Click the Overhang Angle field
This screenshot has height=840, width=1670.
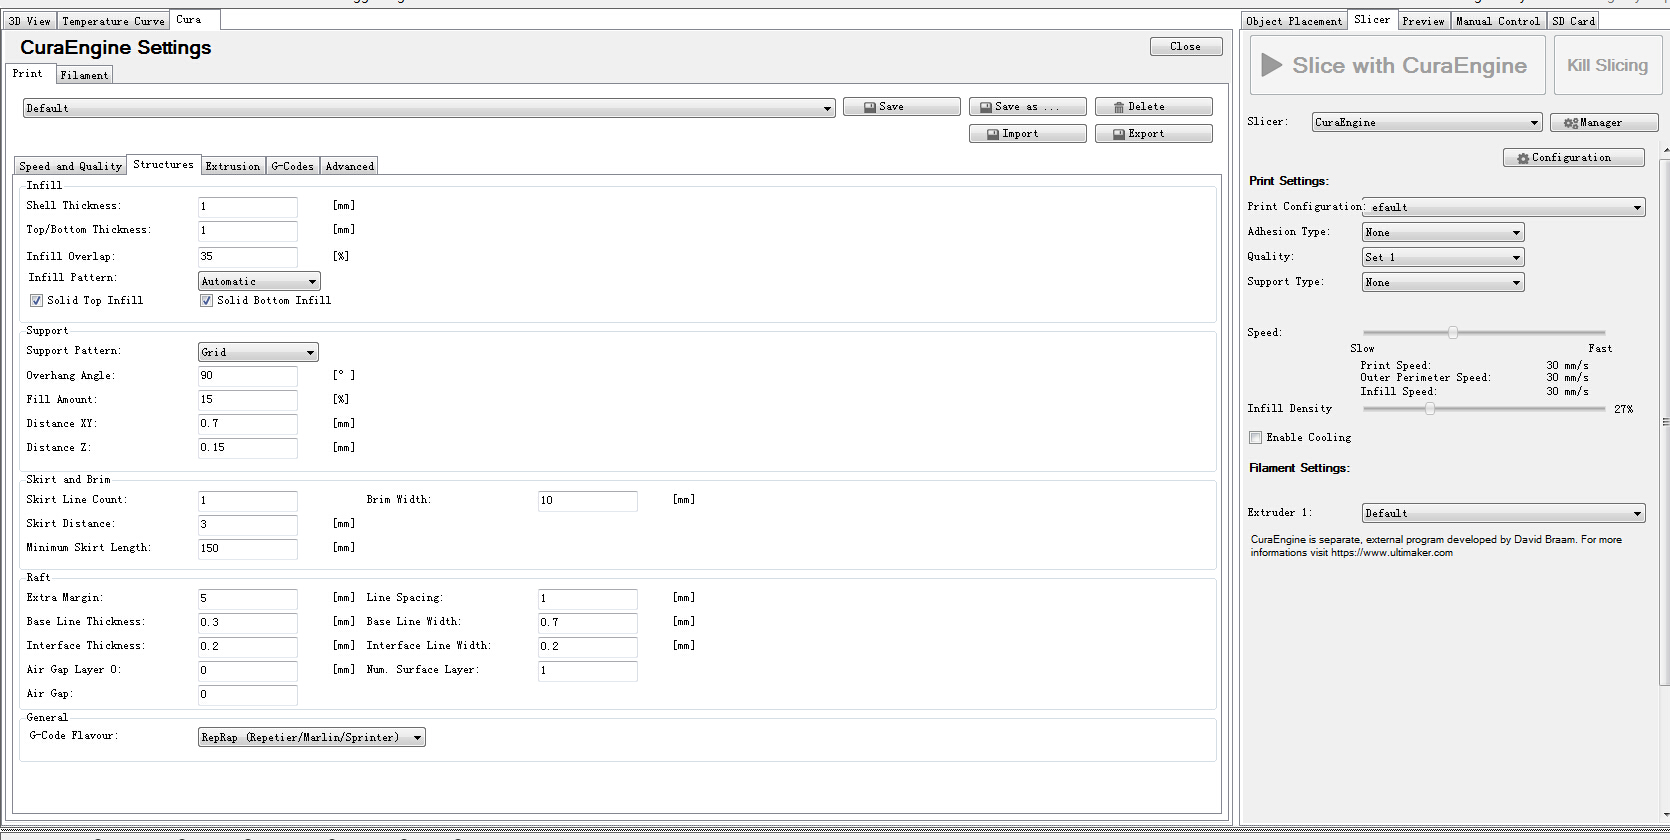click(247, 376)
